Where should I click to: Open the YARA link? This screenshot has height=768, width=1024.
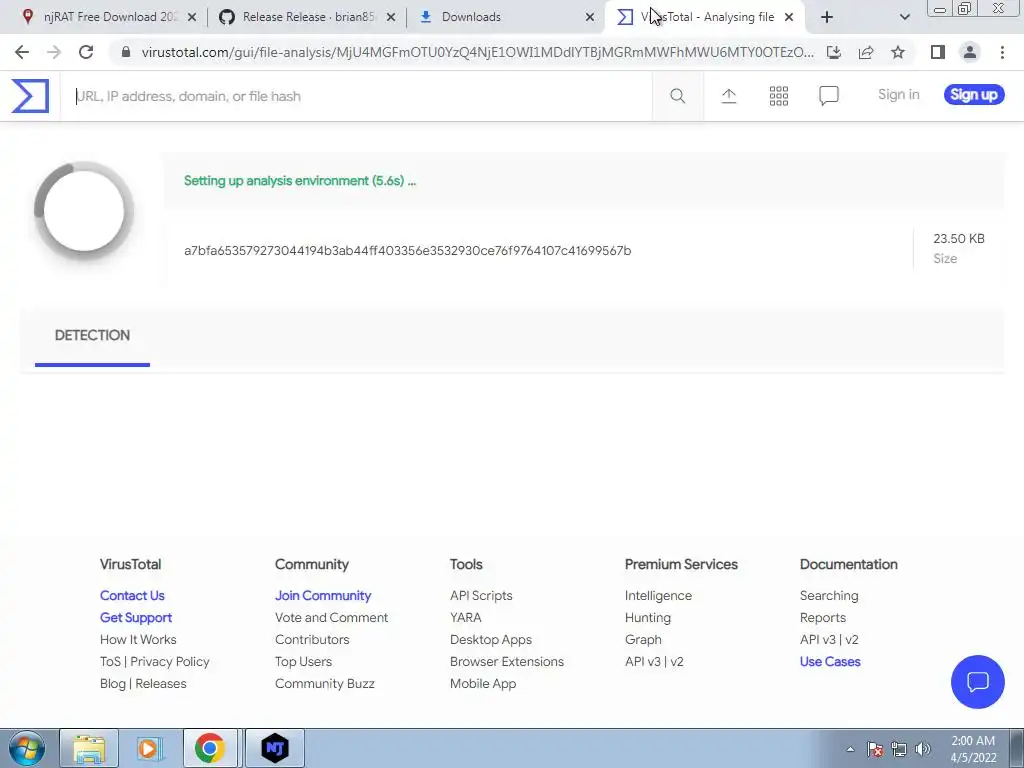point(465,618)
